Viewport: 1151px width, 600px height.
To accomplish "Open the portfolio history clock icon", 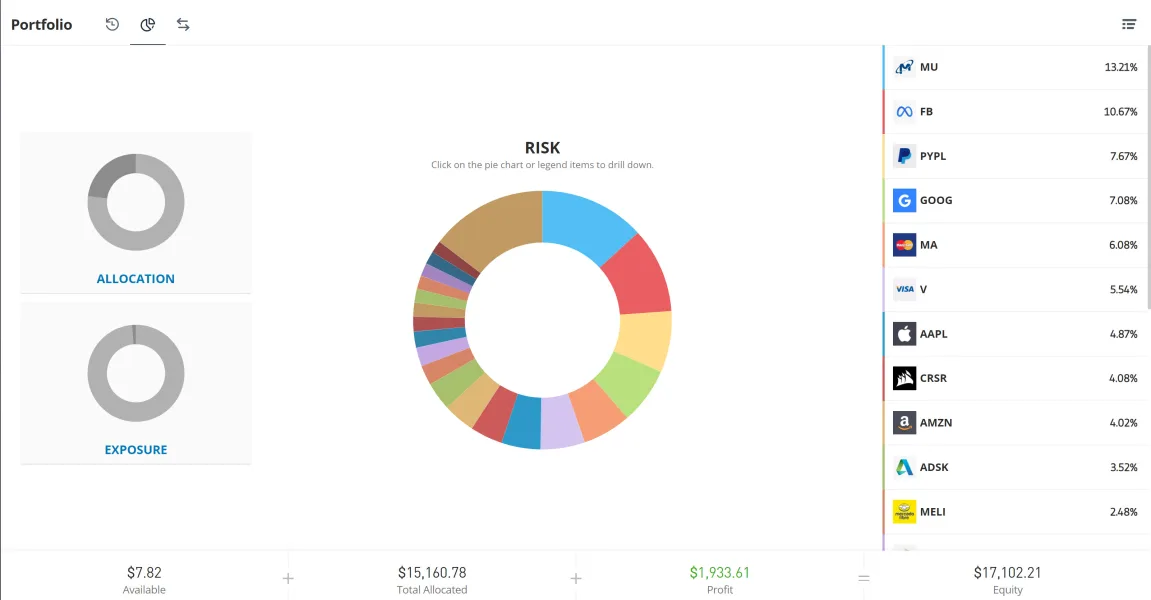I will click(x=112, y=24).
